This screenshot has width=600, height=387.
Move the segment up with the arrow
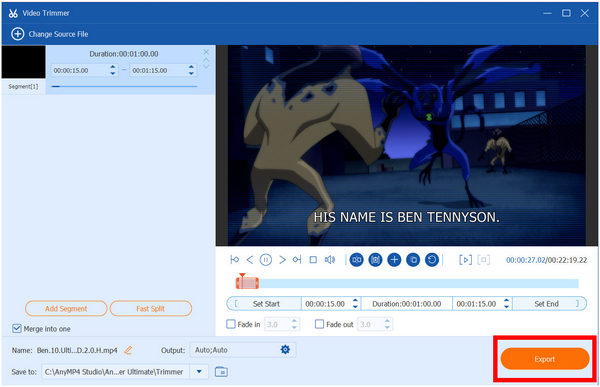pyautogui.click(x=206, y=60)
